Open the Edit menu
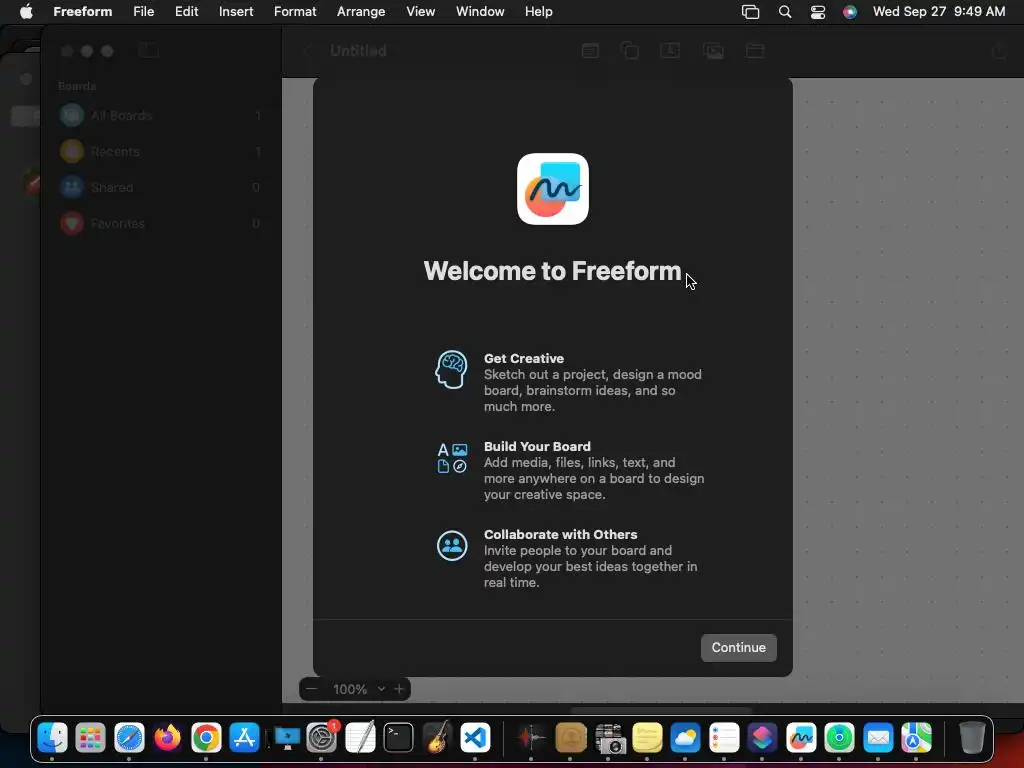 (x=186, y=11)
